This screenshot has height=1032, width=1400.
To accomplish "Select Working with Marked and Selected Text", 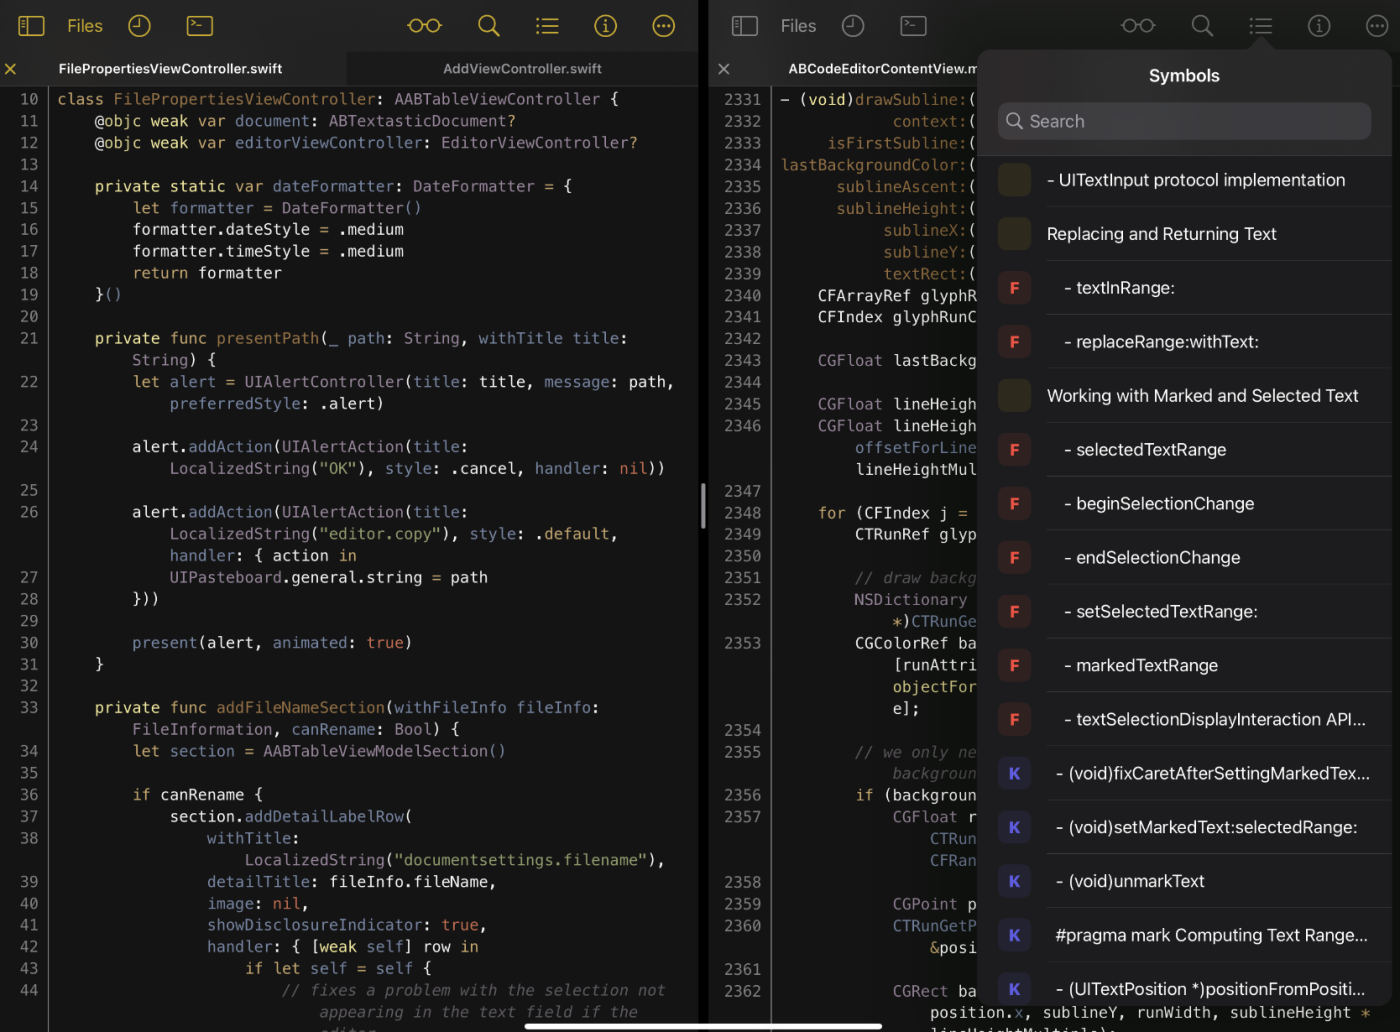I will [x=1202, y=396].
